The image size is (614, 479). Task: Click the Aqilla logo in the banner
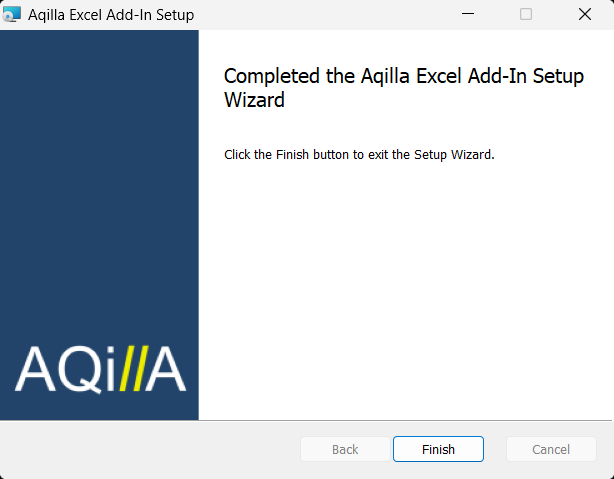[100, 369]
